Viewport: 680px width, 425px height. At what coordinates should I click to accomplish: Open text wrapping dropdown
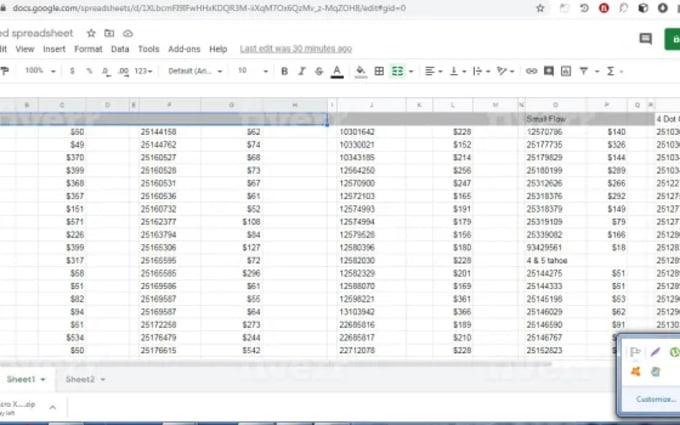pyautogui.click(x=481, y=71)
